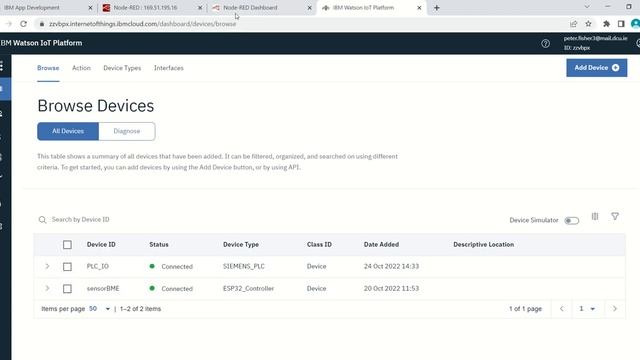Click SIEMENS_PLC device type cell
This screenshot has height=360, width=640.
[x=244, y=267]
